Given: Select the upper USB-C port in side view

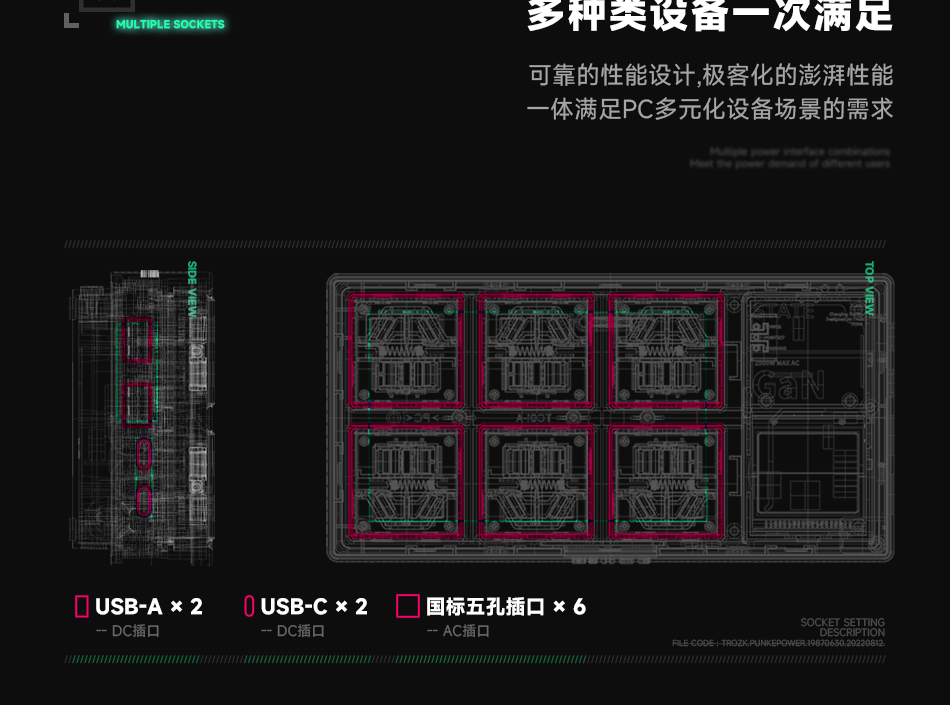Looking at the screenshot, I should tap(144, 454).
